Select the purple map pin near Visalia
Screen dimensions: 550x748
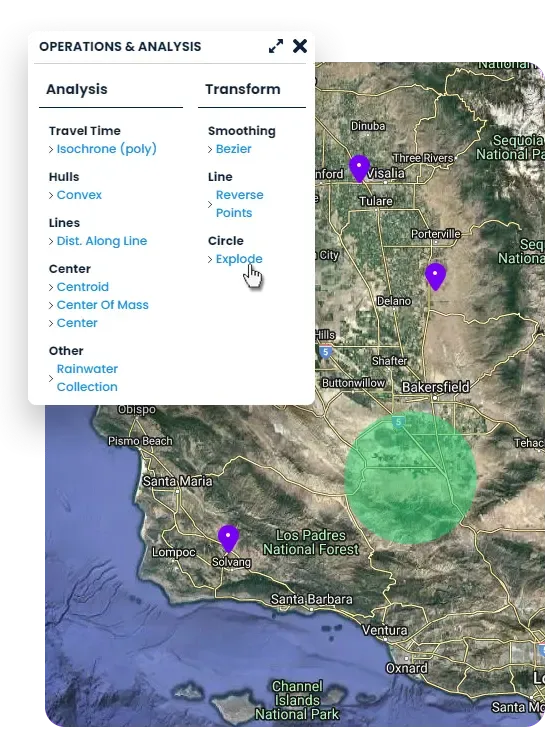click(359, 168)
